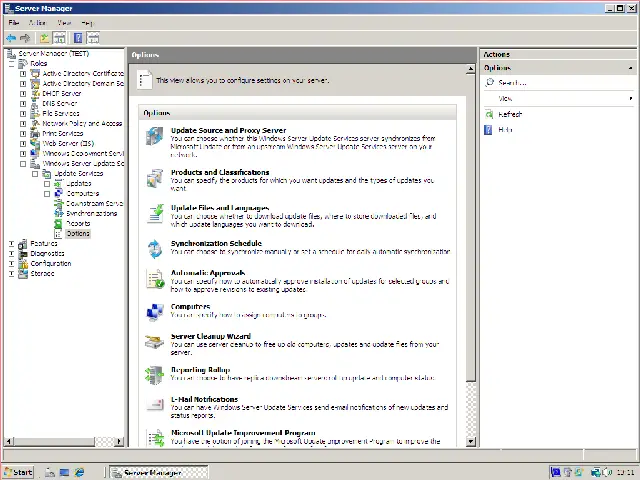Click the Server Manager taskbar button
Viewport: 640px width, 480px height.
(x=160, y=472)
